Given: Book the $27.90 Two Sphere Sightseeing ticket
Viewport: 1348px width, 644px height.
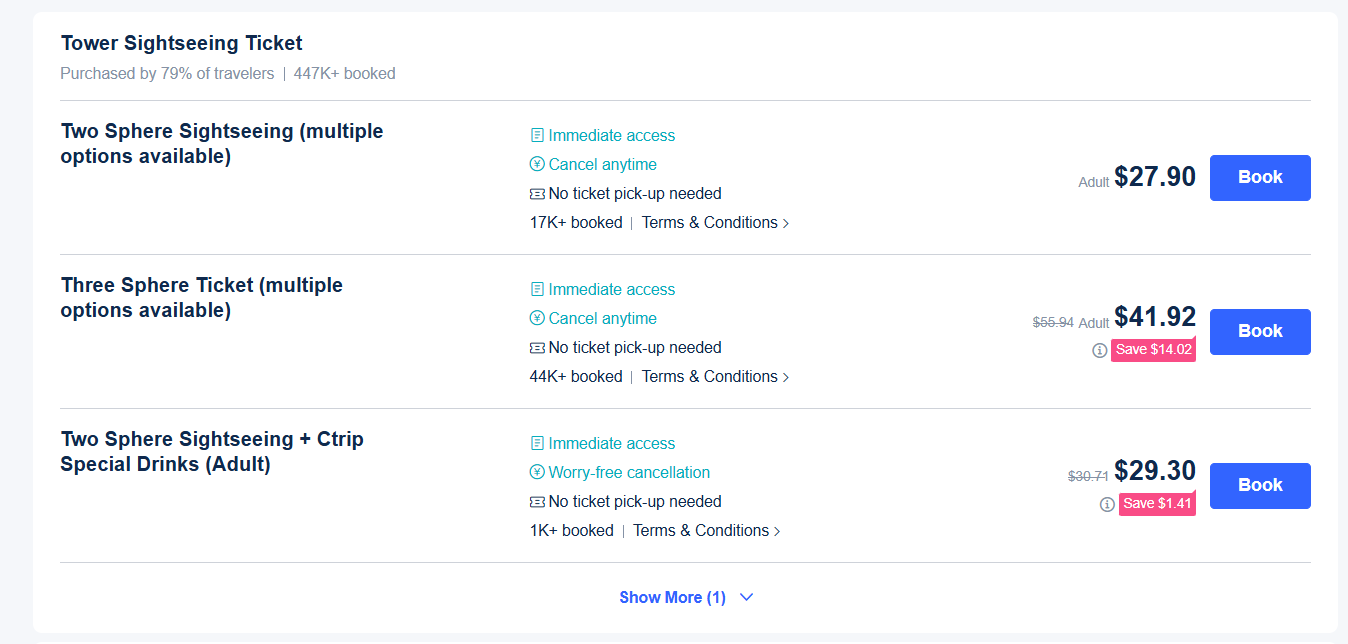Looking at the screenshot, I should coord(1259,178).
